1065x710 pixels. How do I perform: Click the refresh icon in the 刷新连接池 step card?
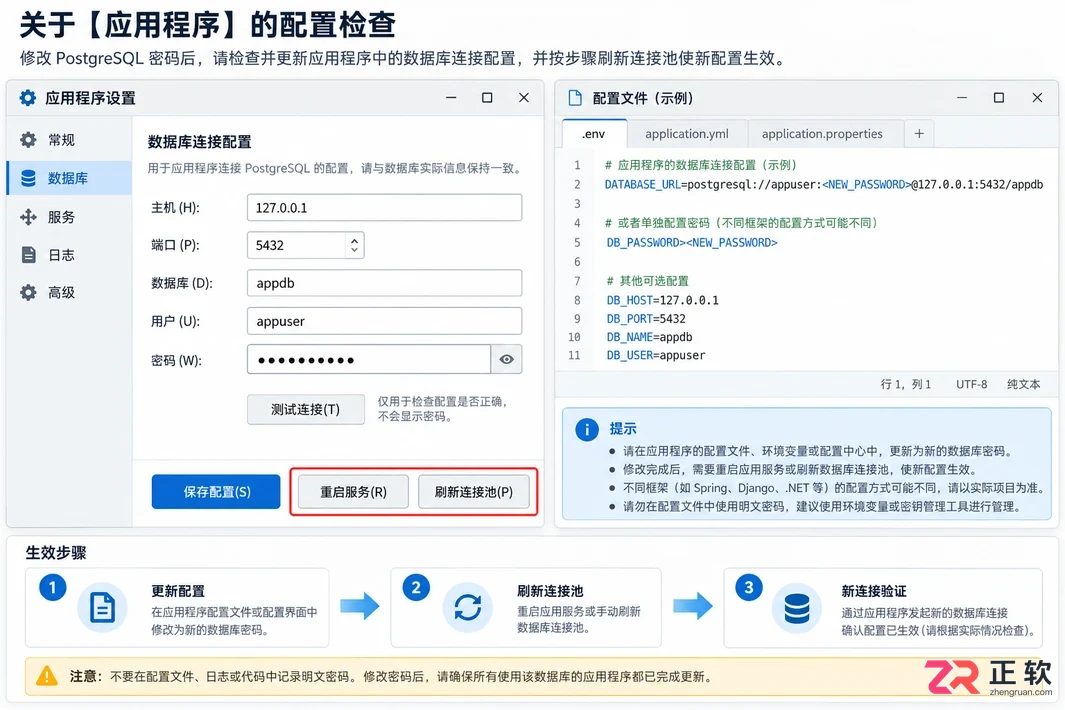coord(468,607)
